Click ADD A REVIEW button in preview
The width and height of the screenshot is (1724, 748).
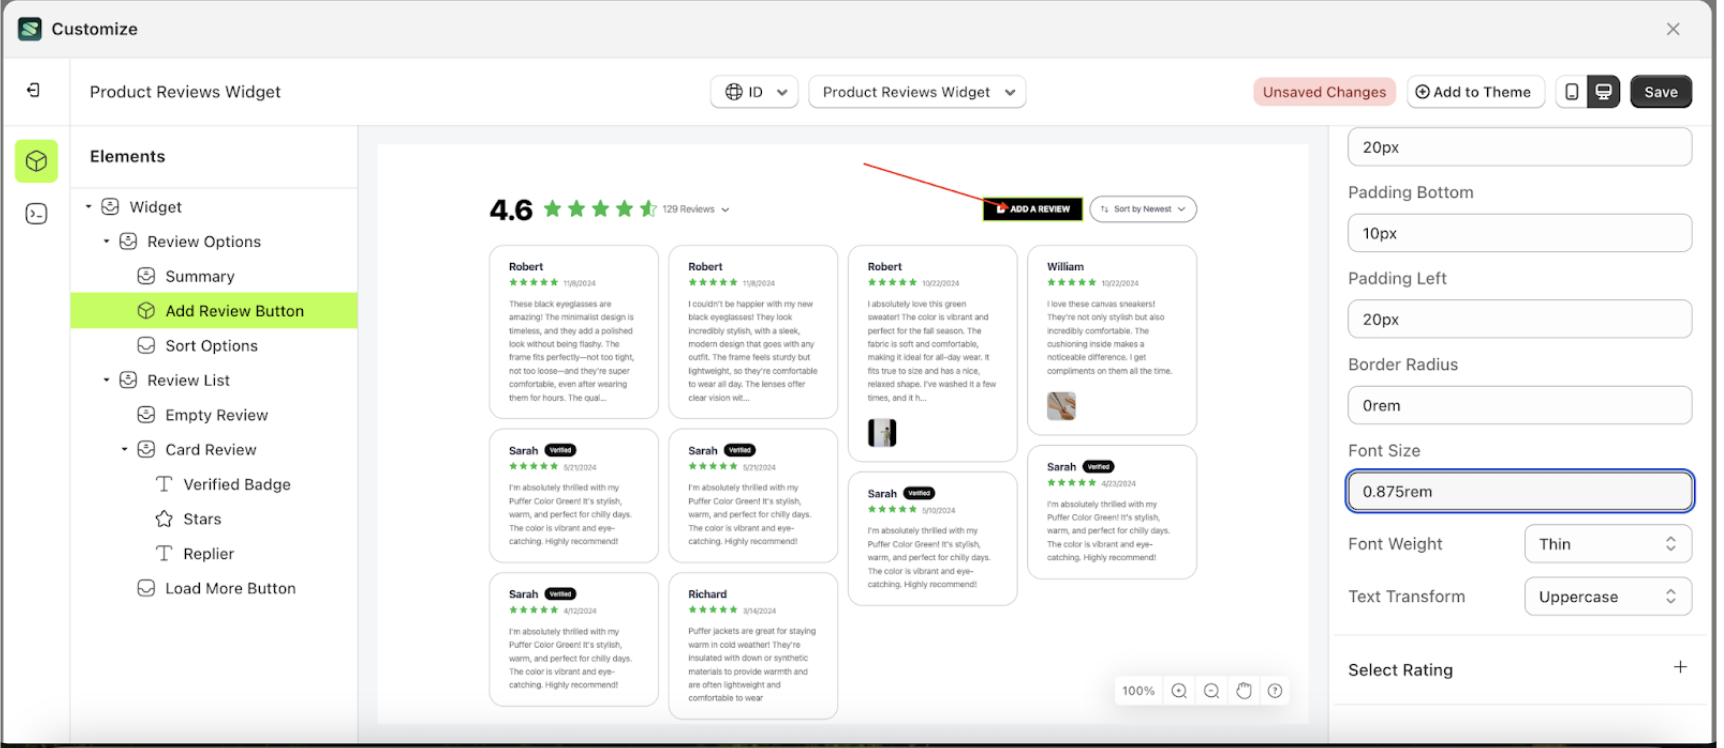pyautogui.click(x=1033, y=209)
